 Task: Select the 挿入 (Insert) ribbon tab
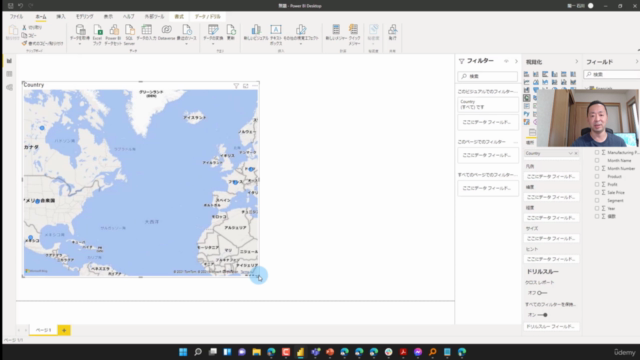(x=61, y=17)
